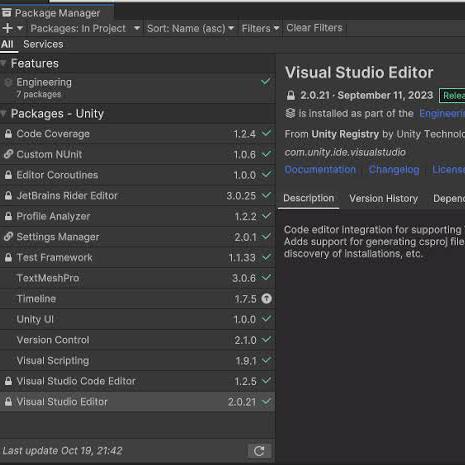Click the refresh package list button
The image size is (465, 465).
tap(259, 451)
